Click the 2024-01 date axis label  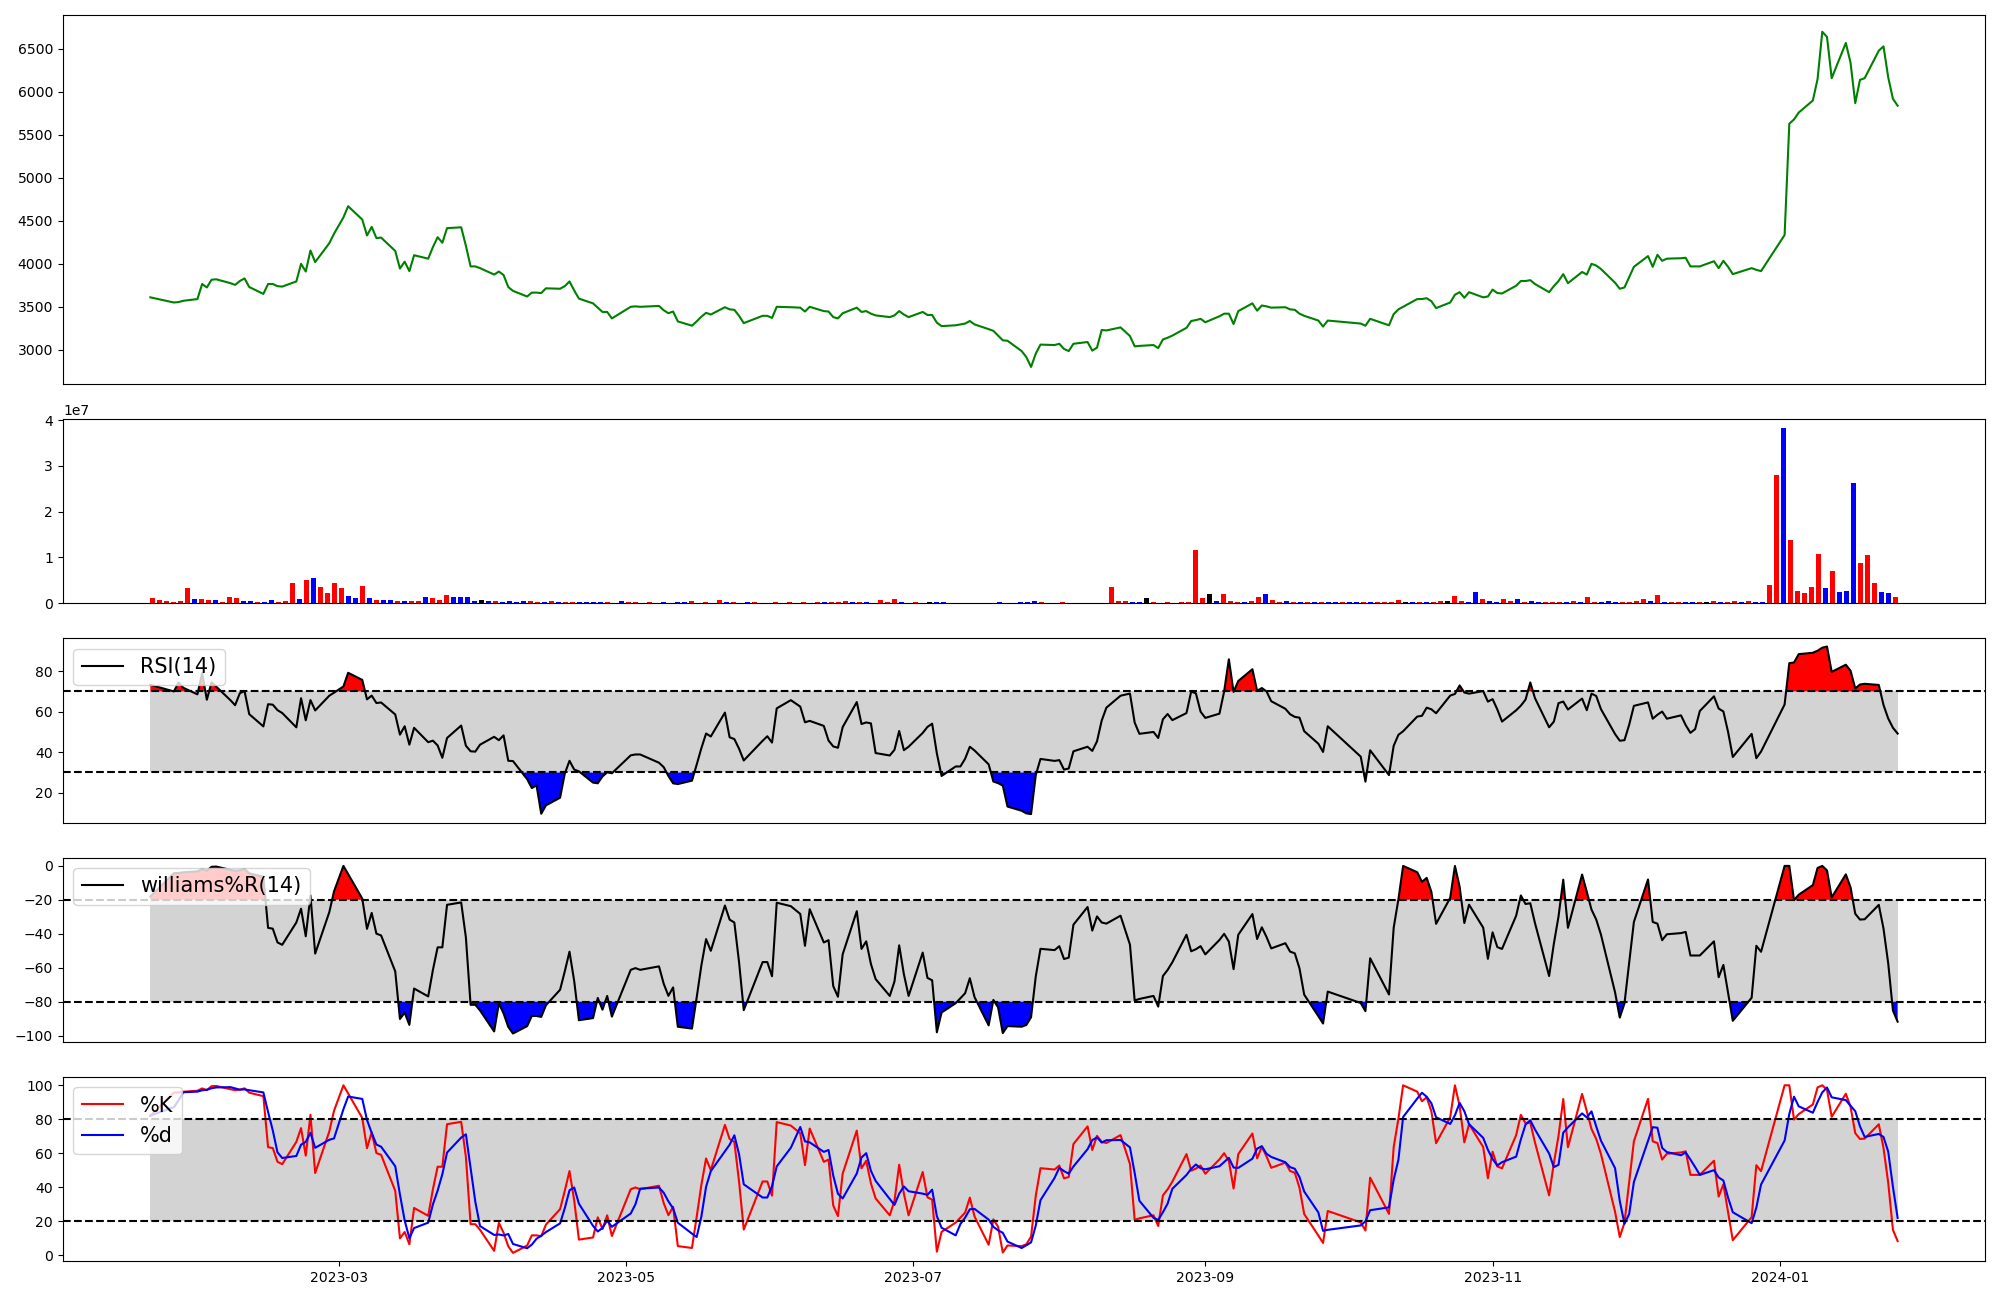tap(1780, 1277)
